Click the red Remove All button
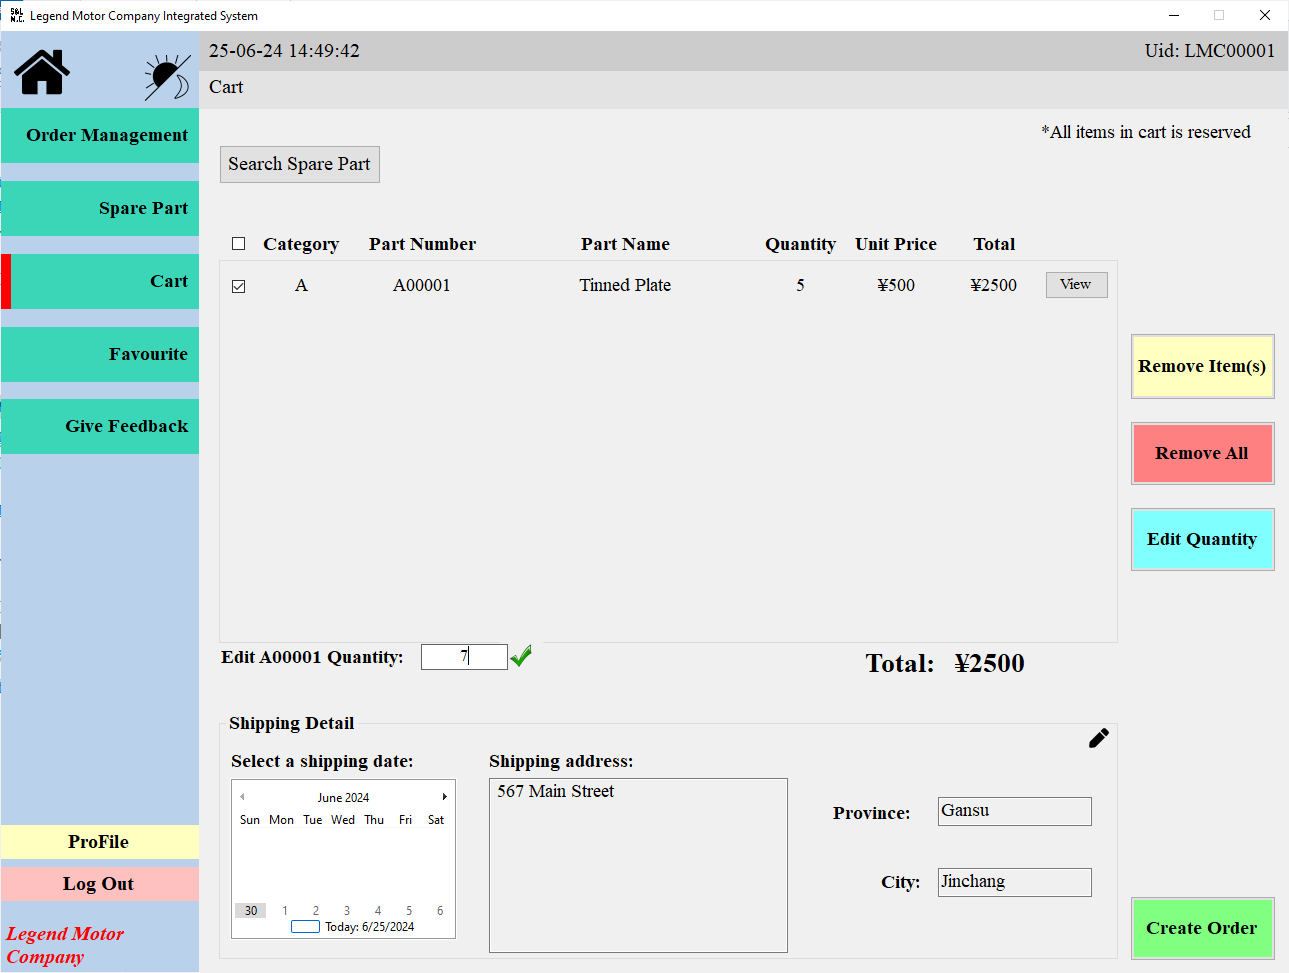Viewport: 1289px width, 973px height. [1202, 453]
